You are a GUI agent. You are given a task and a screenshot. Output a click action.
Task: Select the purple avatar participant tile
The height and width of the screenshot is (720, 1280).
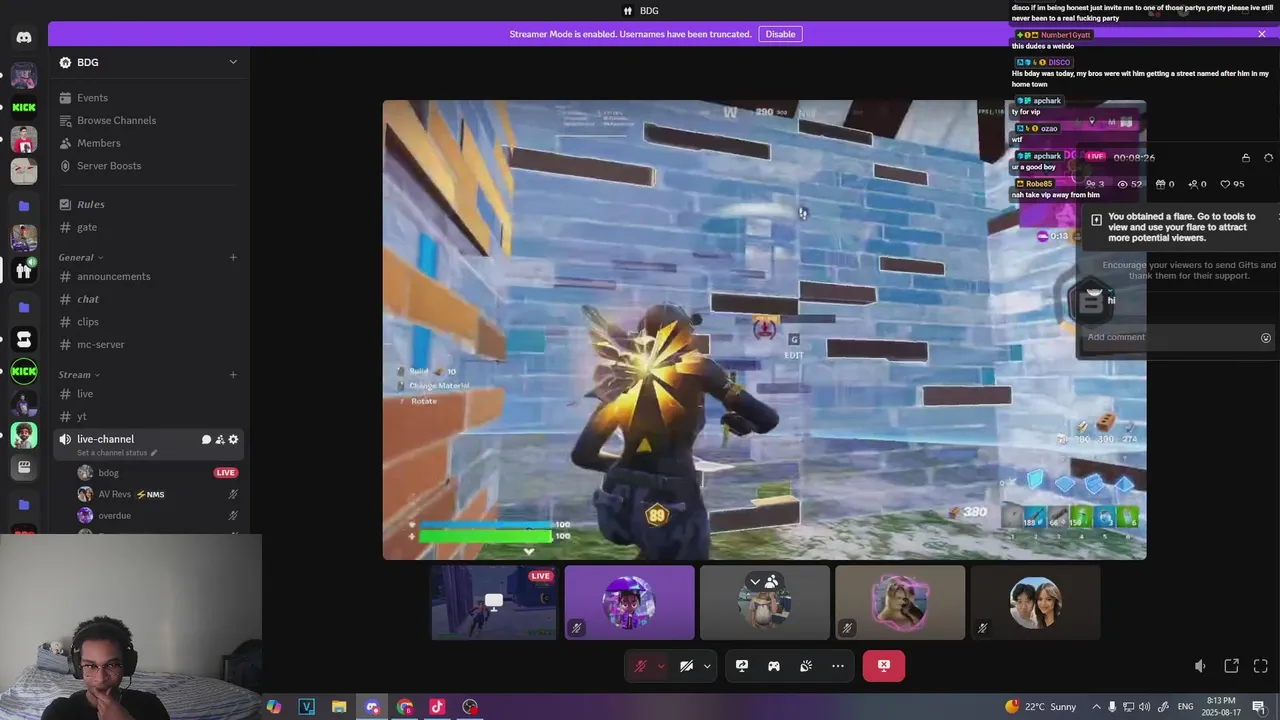[x=629, y=603]
